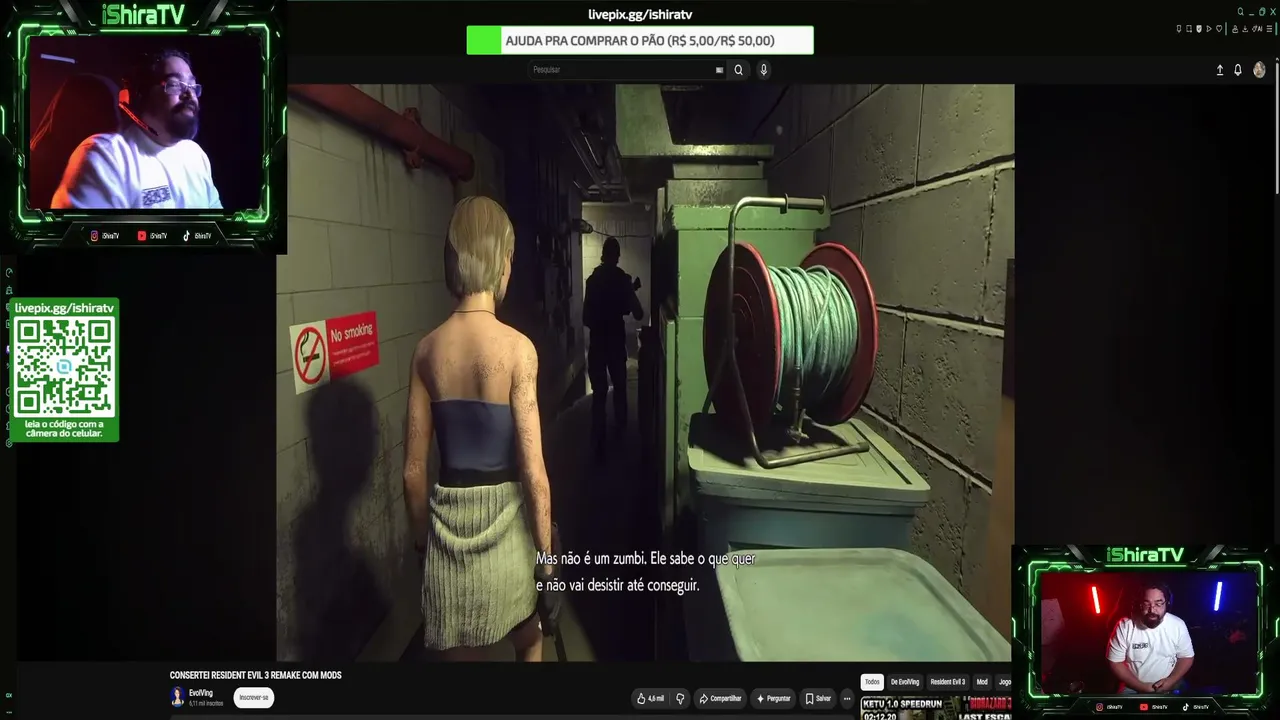Open YouTube notifications bell
Image resolution: width=1280 pixels, height=720 pixels.
click(1238, 70)
